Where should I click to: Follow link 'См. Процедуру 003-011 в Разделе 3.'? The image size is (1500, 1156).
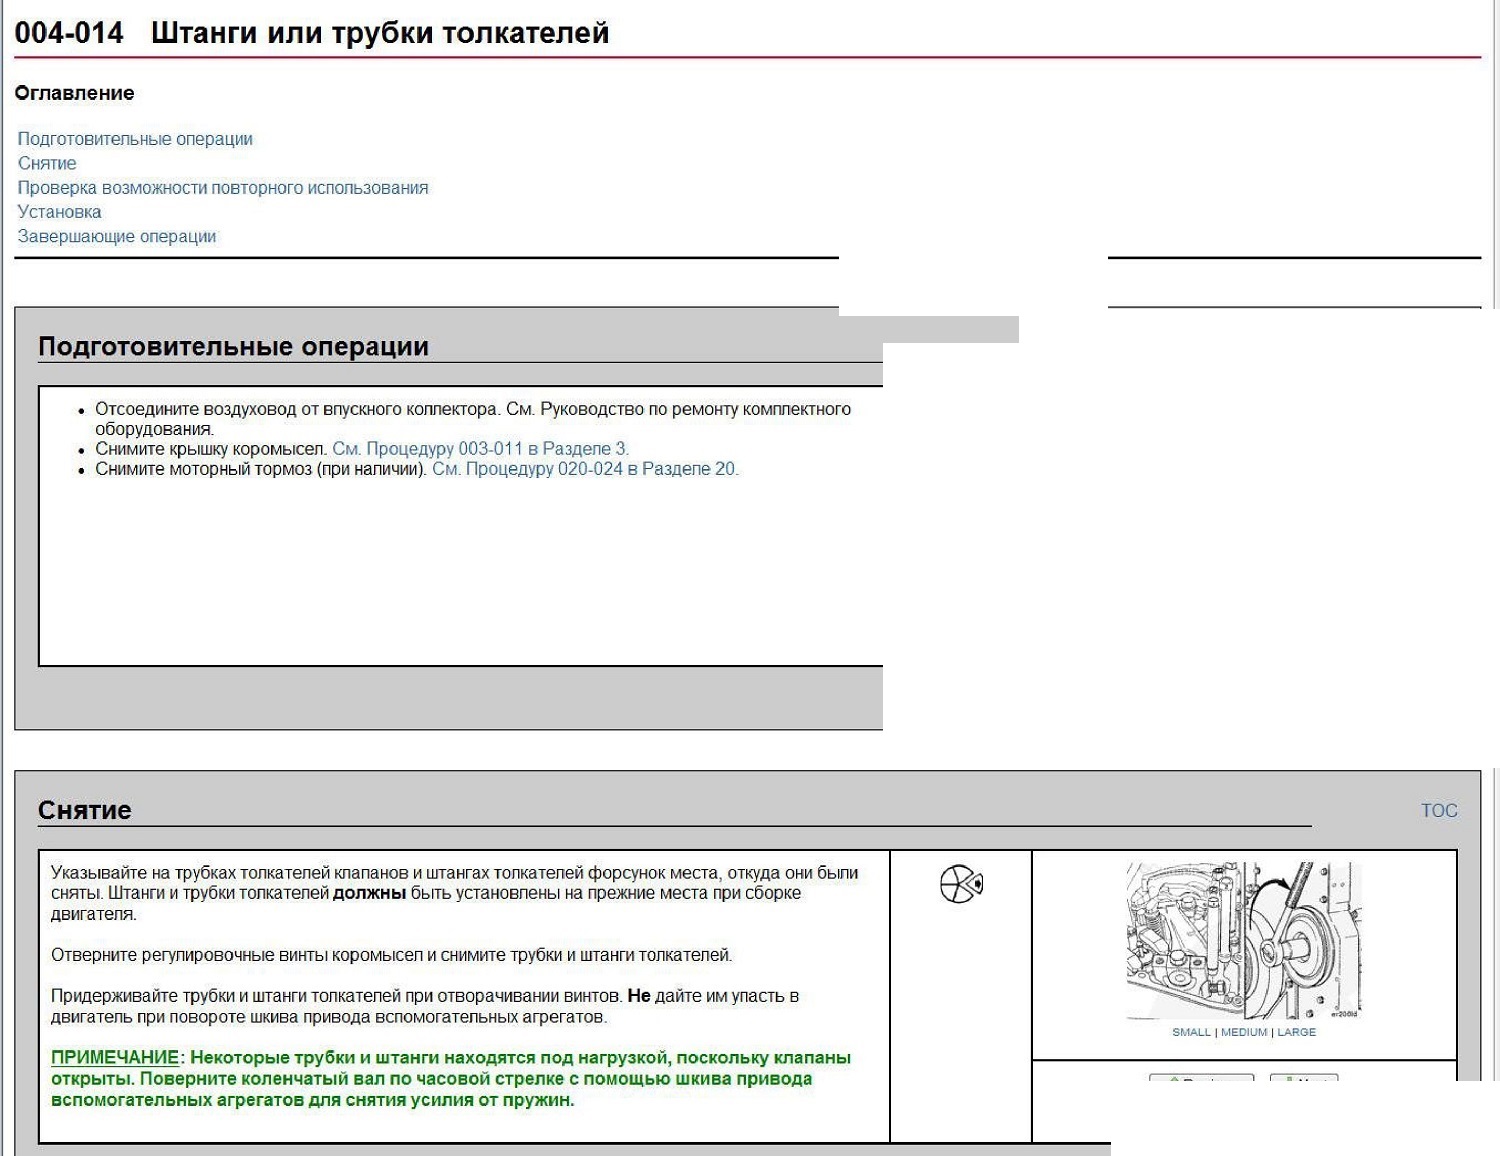pyautogui.click(x=480, y=449)
